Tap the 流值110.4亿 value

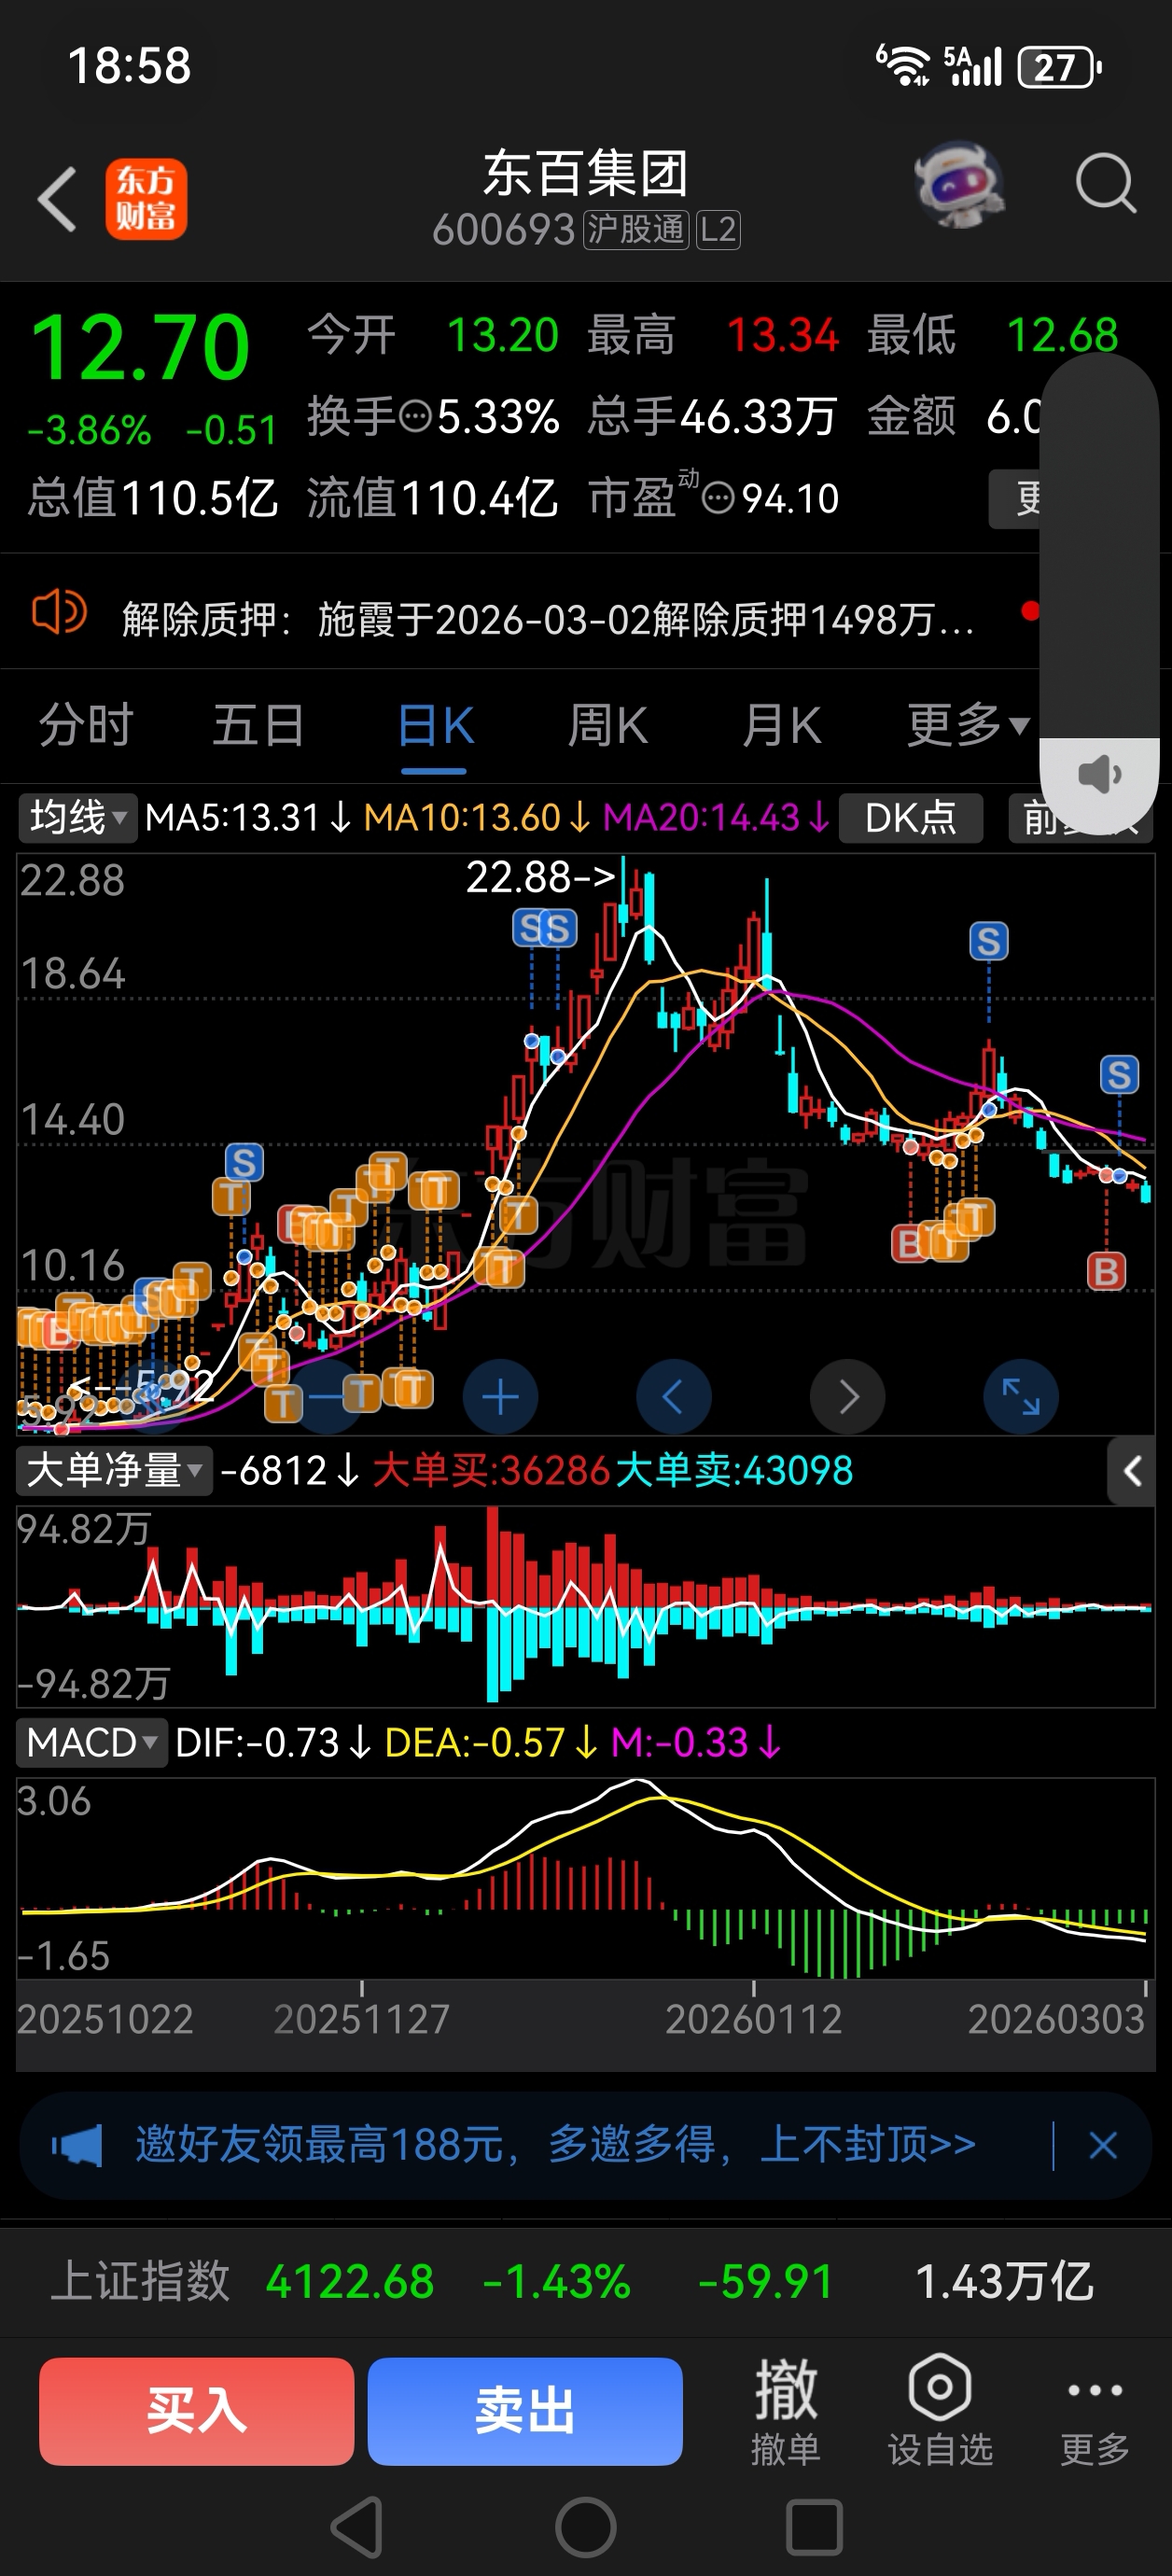pyautogui.click(x=432, y=498)
